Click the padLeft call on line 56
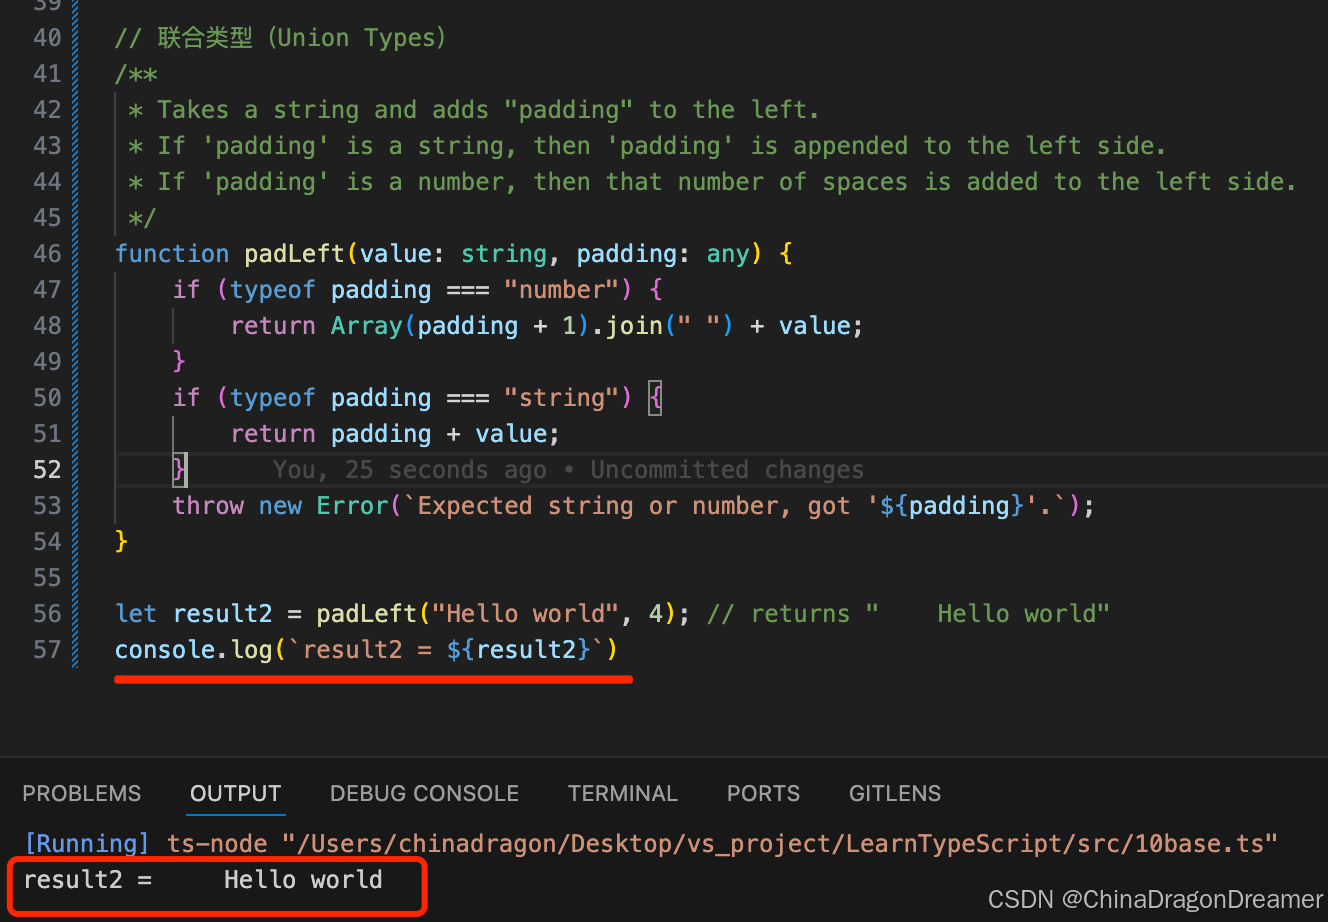This screenshot has width=1328, height=922. point(367,614)
